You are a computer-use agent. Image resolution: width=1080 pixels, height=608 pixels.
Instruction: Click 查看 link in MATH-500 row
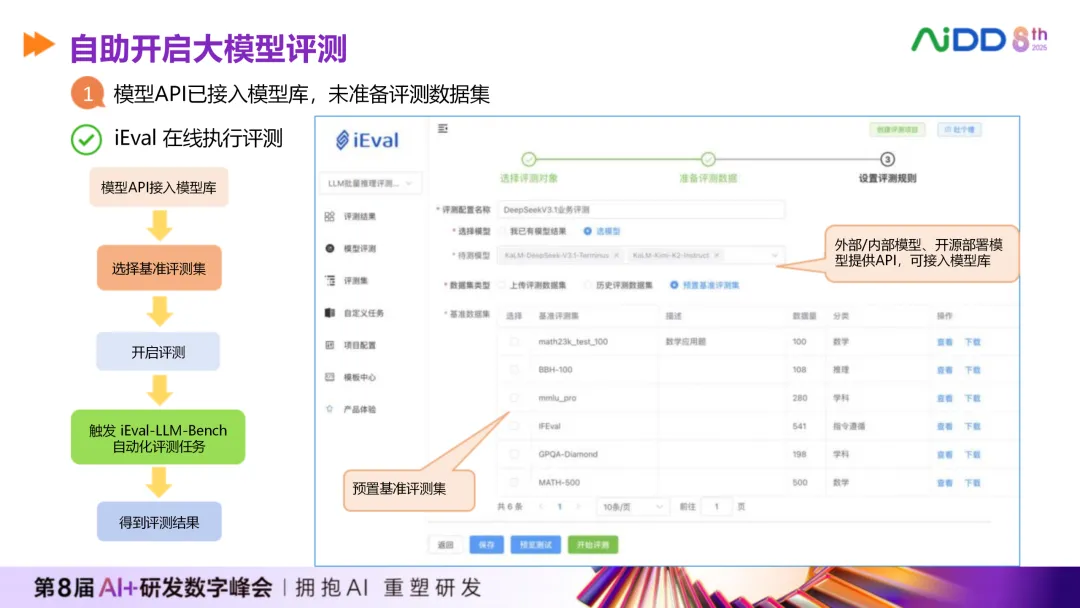(944, 483)
